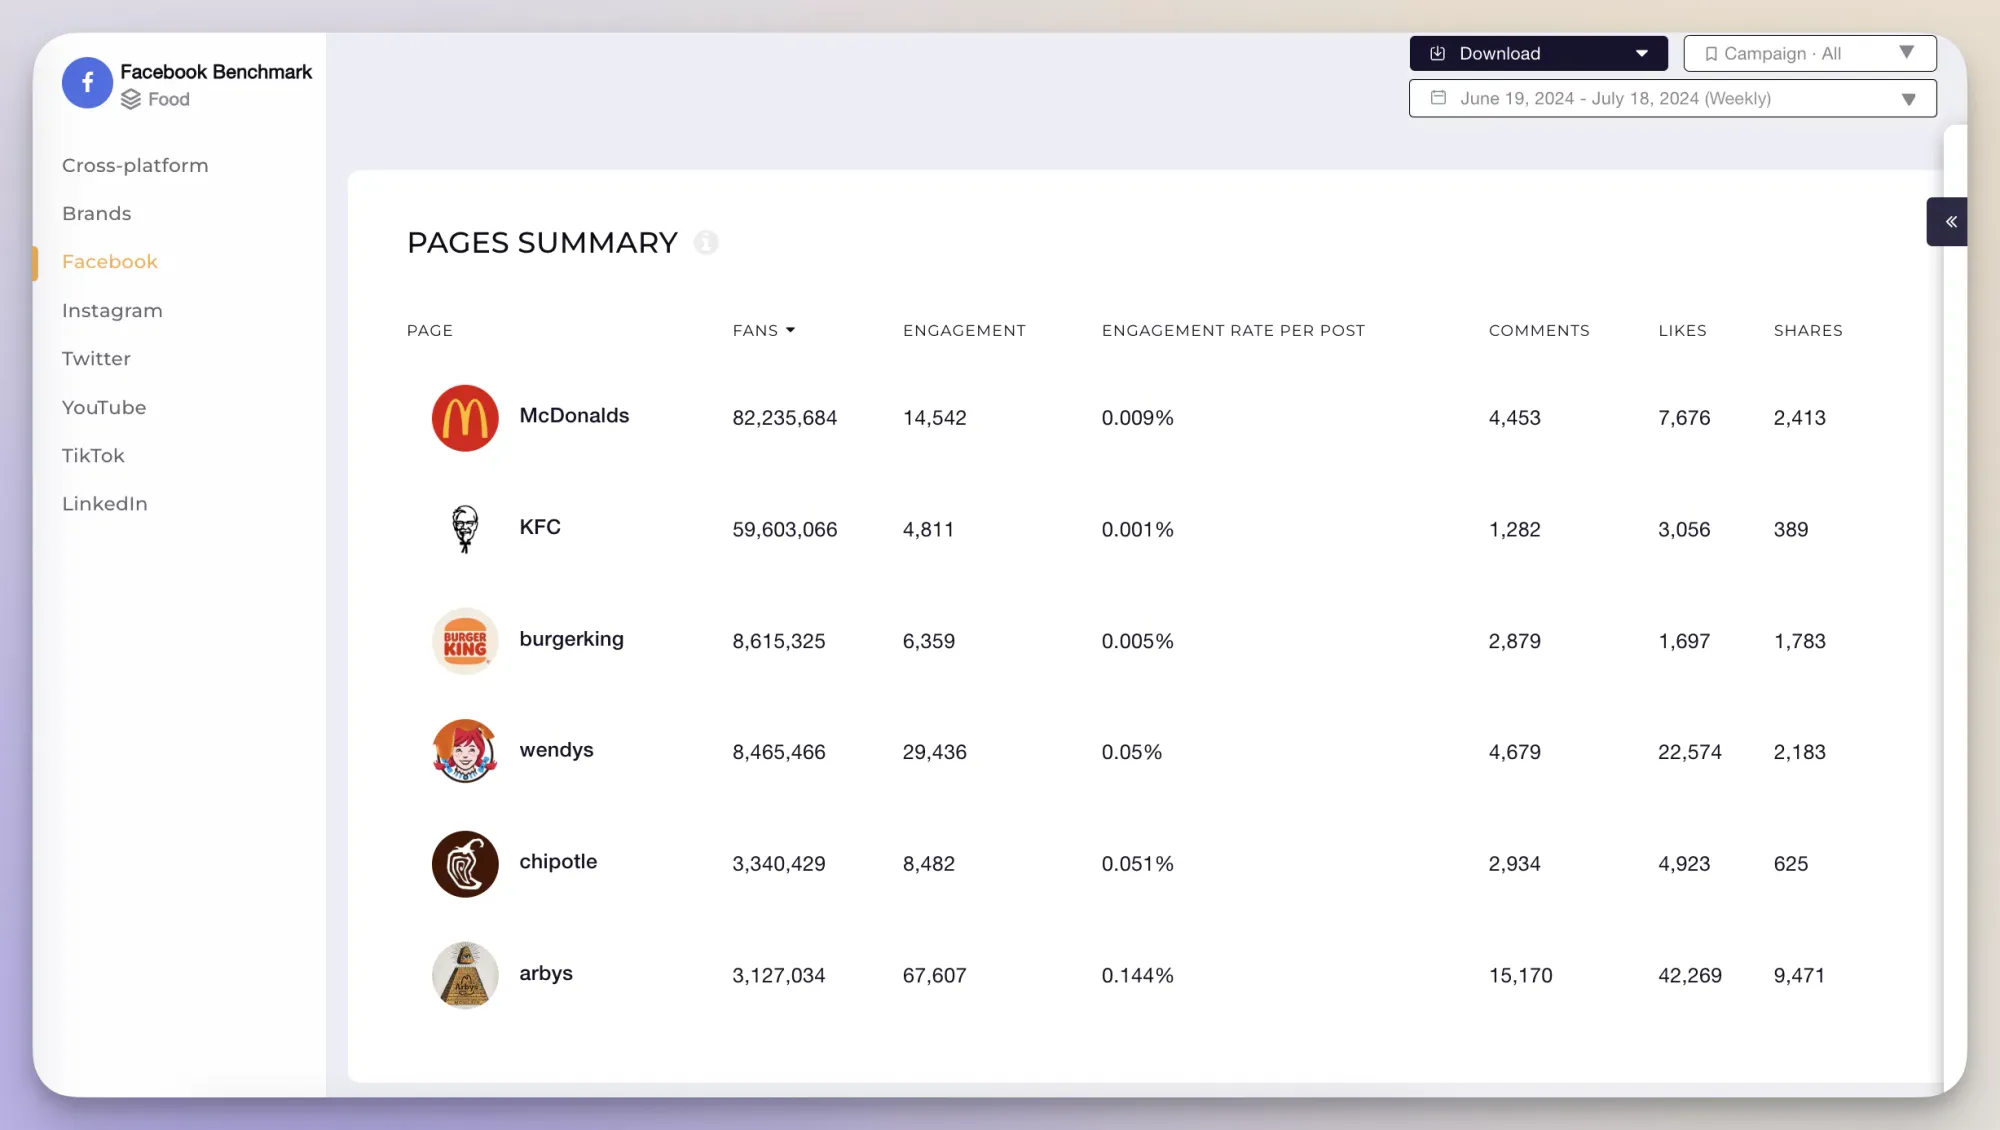
Task: Open the Cross-platform section
Action: click(135, 166)
